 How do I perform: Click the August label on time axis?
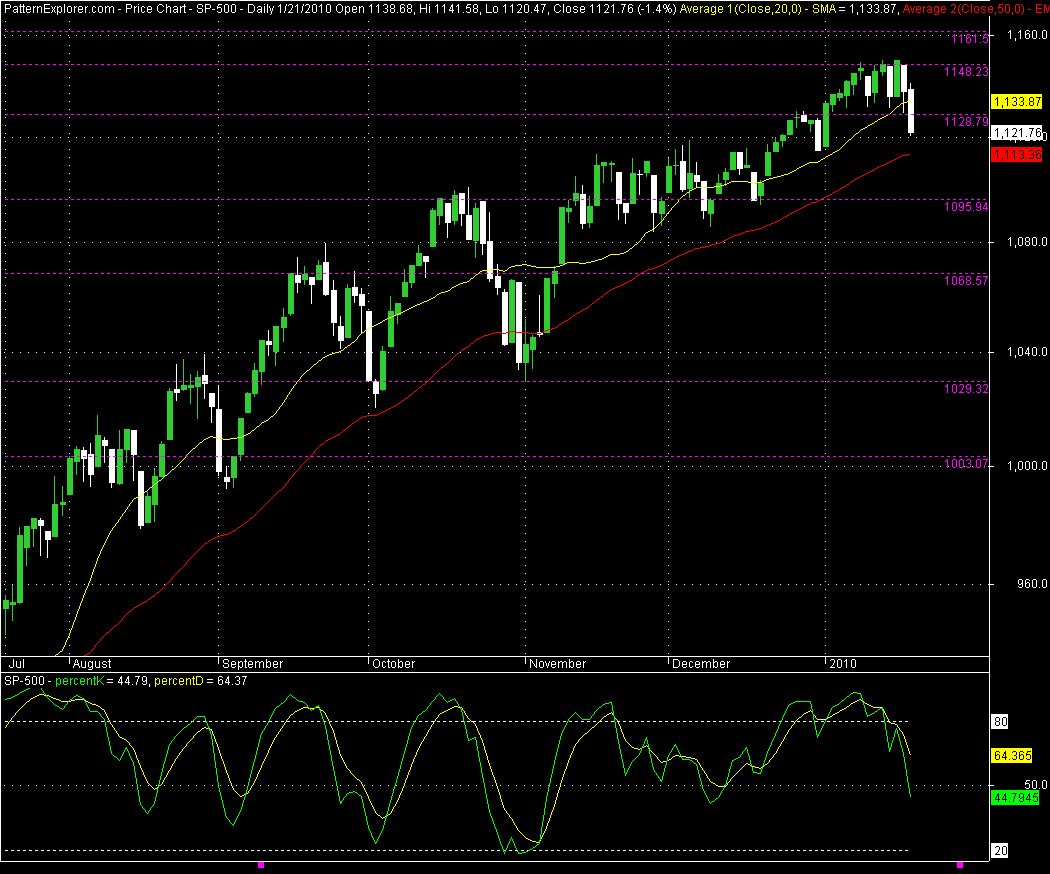[x=92, y=664]
